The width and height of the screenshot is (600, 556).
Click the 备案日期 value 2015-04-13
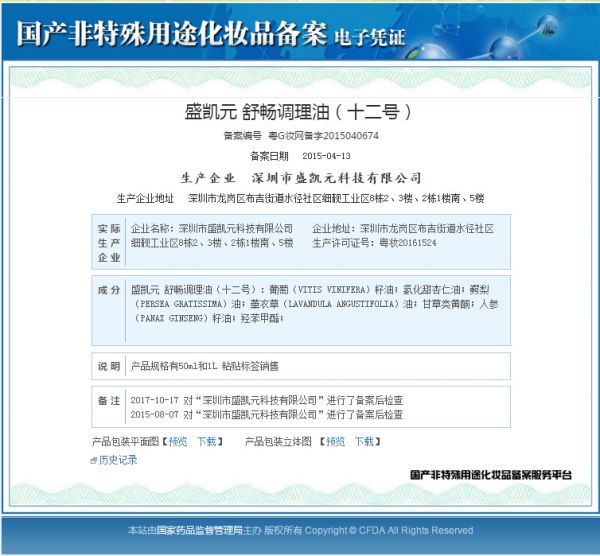[x=326, y=156]
